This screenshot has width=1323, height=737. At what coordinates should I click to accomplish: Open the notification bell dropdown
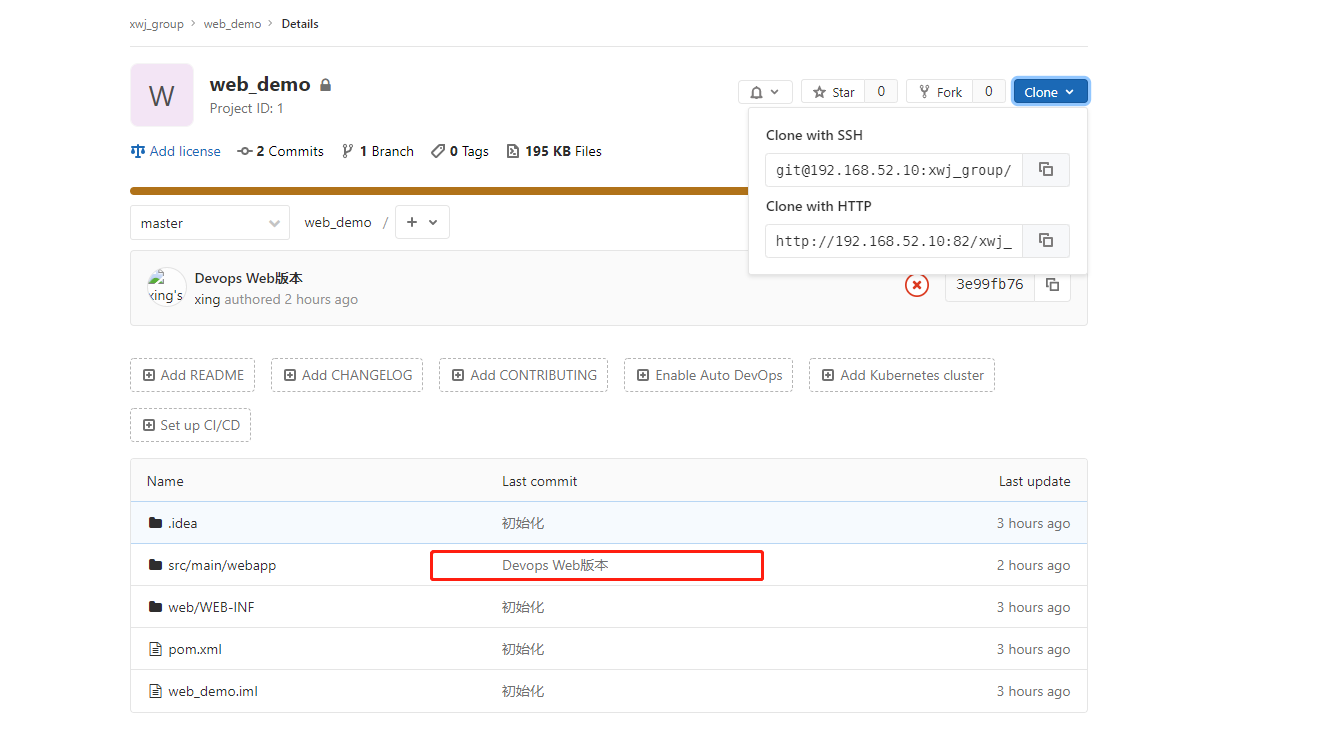coord(765,92)
